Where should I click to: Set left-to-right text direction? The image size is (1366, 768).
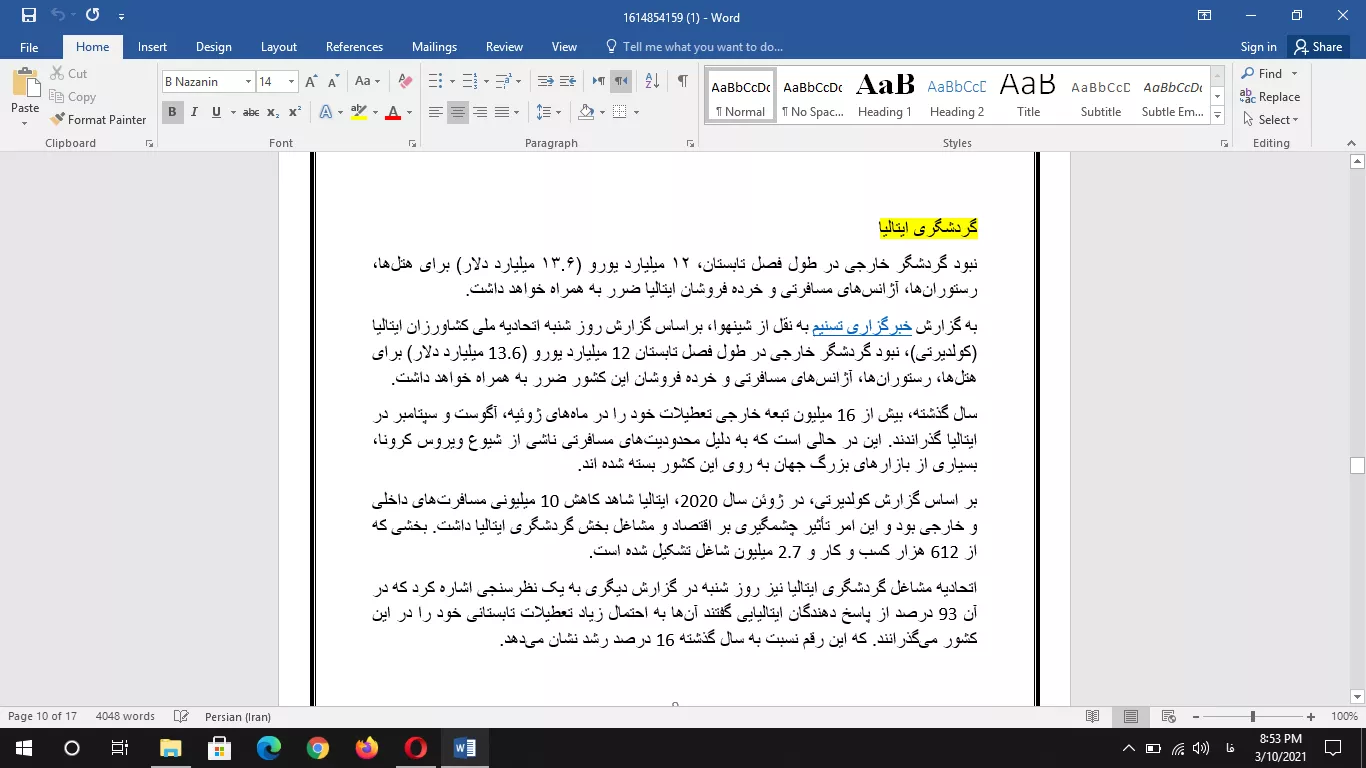[x=599, y=82]
